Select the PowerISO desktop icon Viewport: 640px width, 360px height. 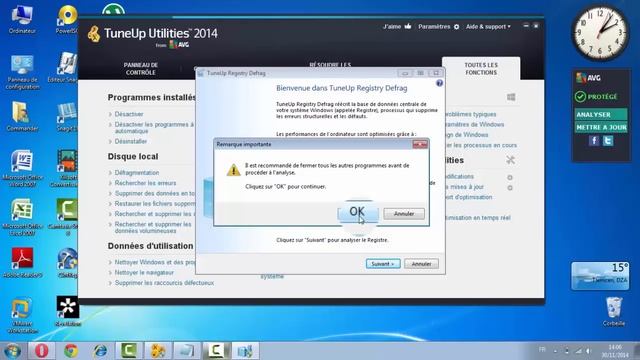click(x=67, y=19)
